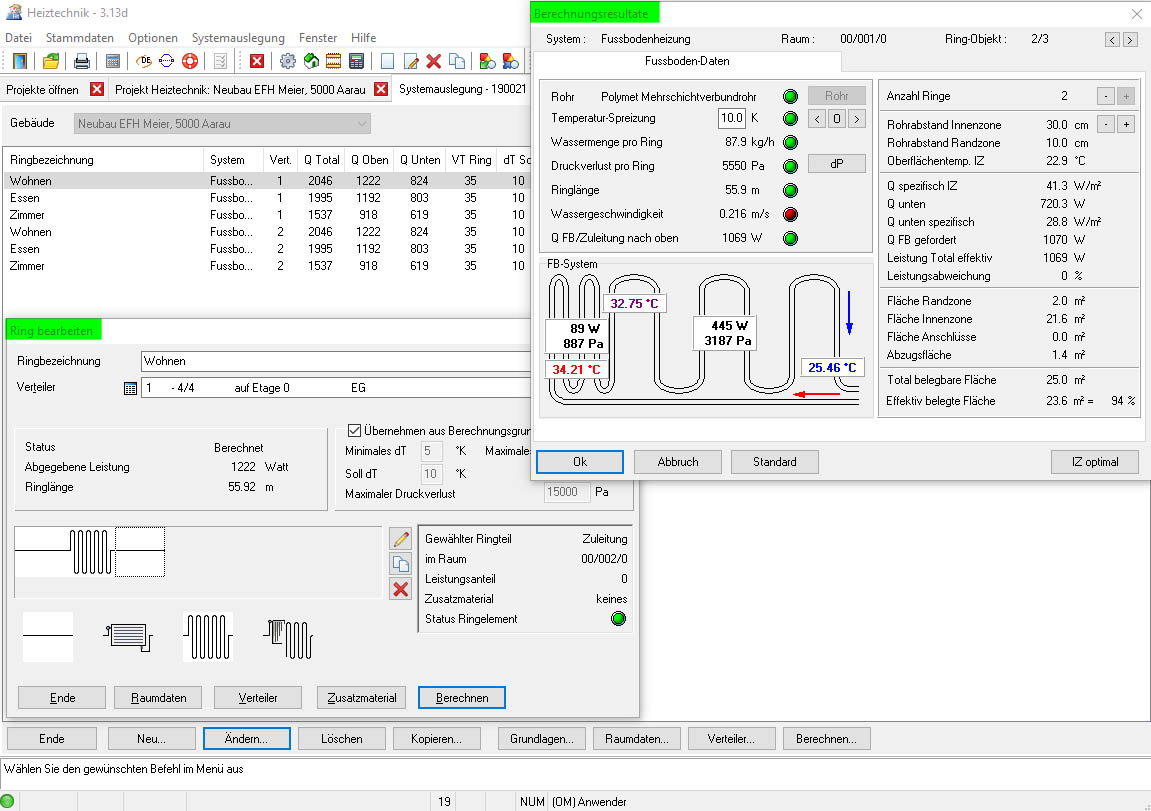
Task: Click the copy pages toolbar icon
Action: click(457, 61)
